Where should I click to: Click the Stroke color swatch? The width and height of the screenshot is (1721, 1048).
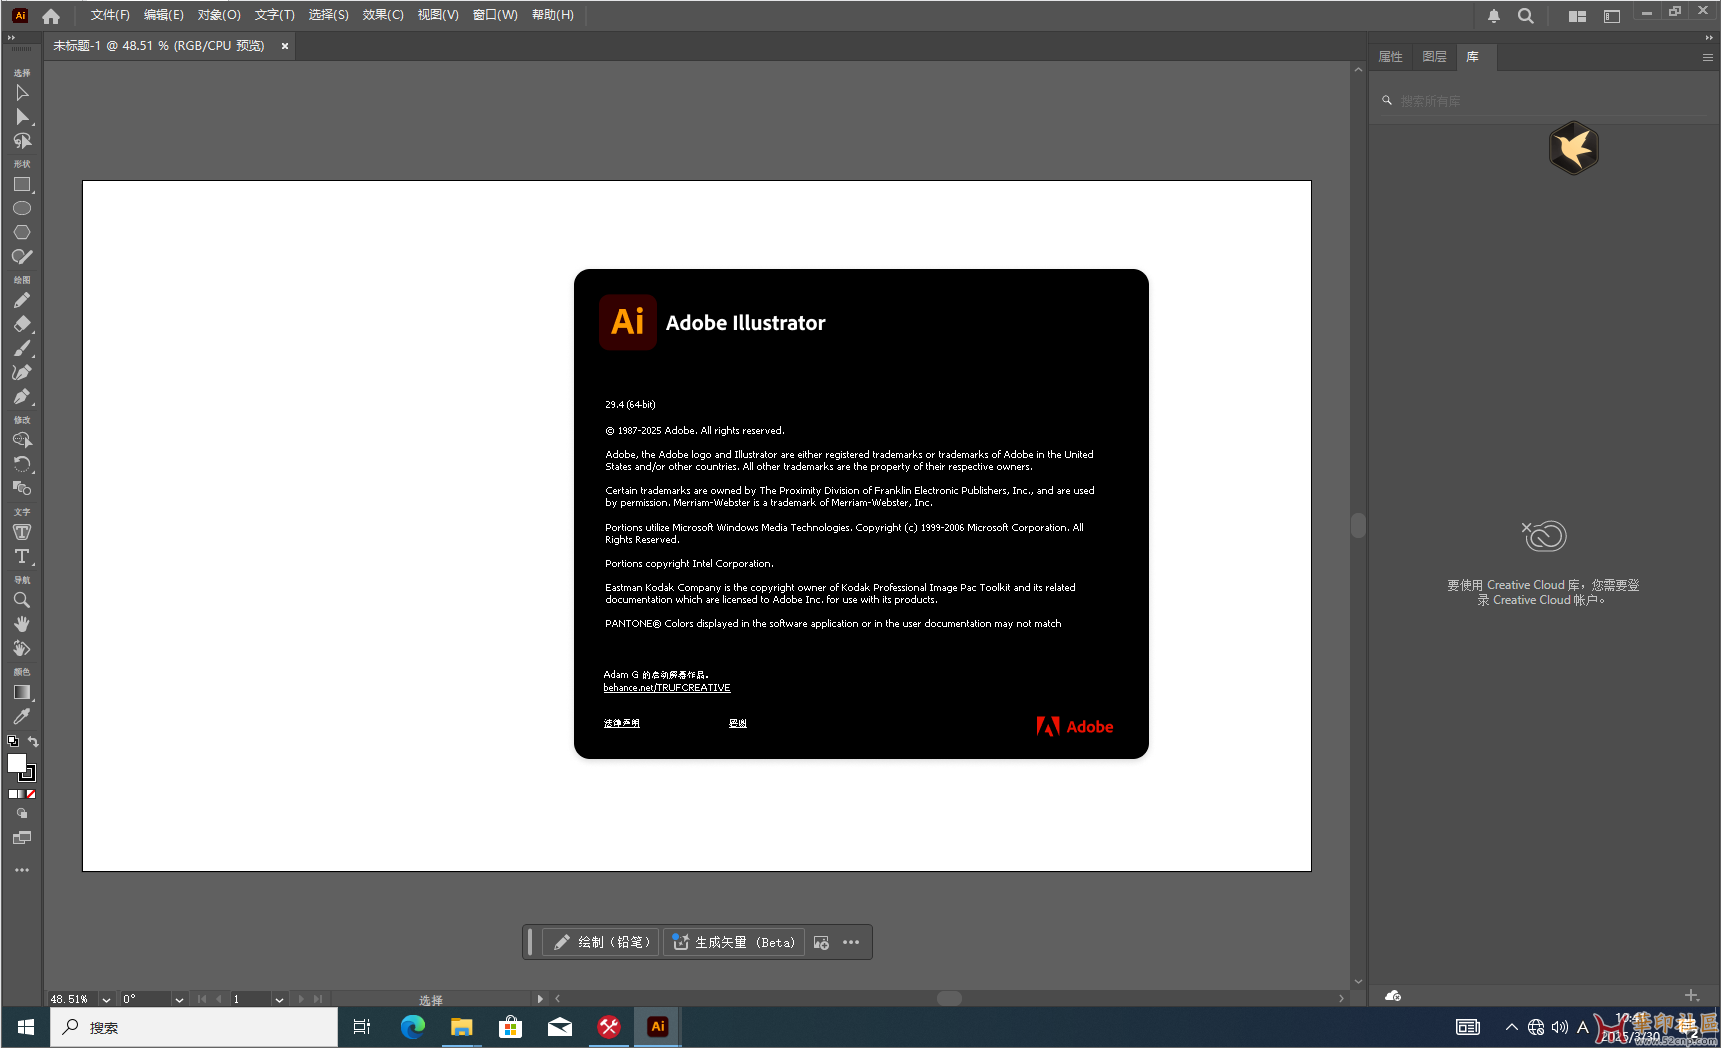click(30, 775)
